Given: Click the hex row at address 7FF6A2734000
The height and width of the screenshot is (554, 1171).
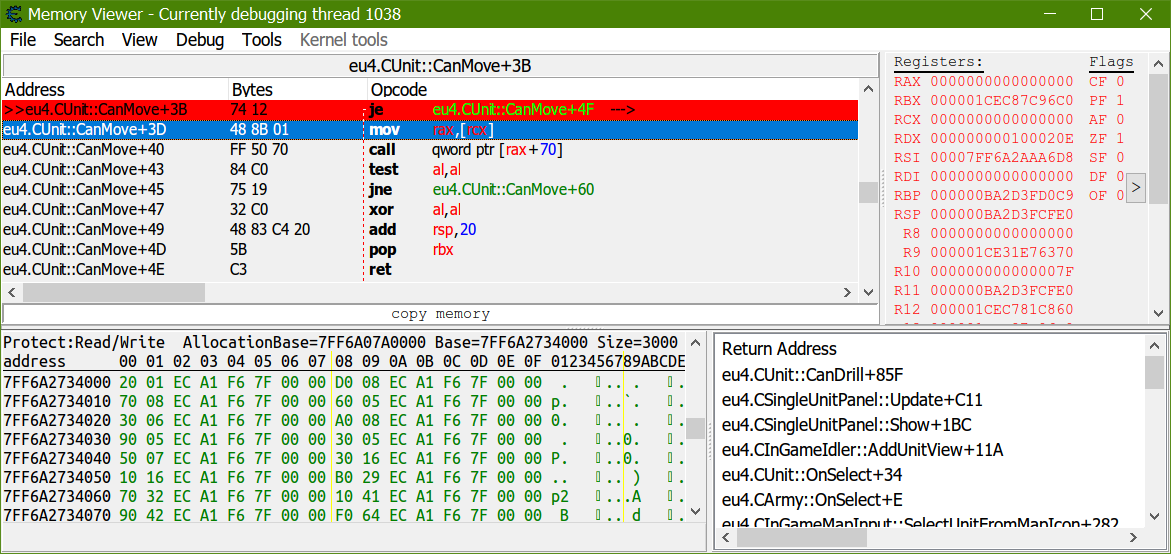Looking at the screenshot, I should (344, 382).
